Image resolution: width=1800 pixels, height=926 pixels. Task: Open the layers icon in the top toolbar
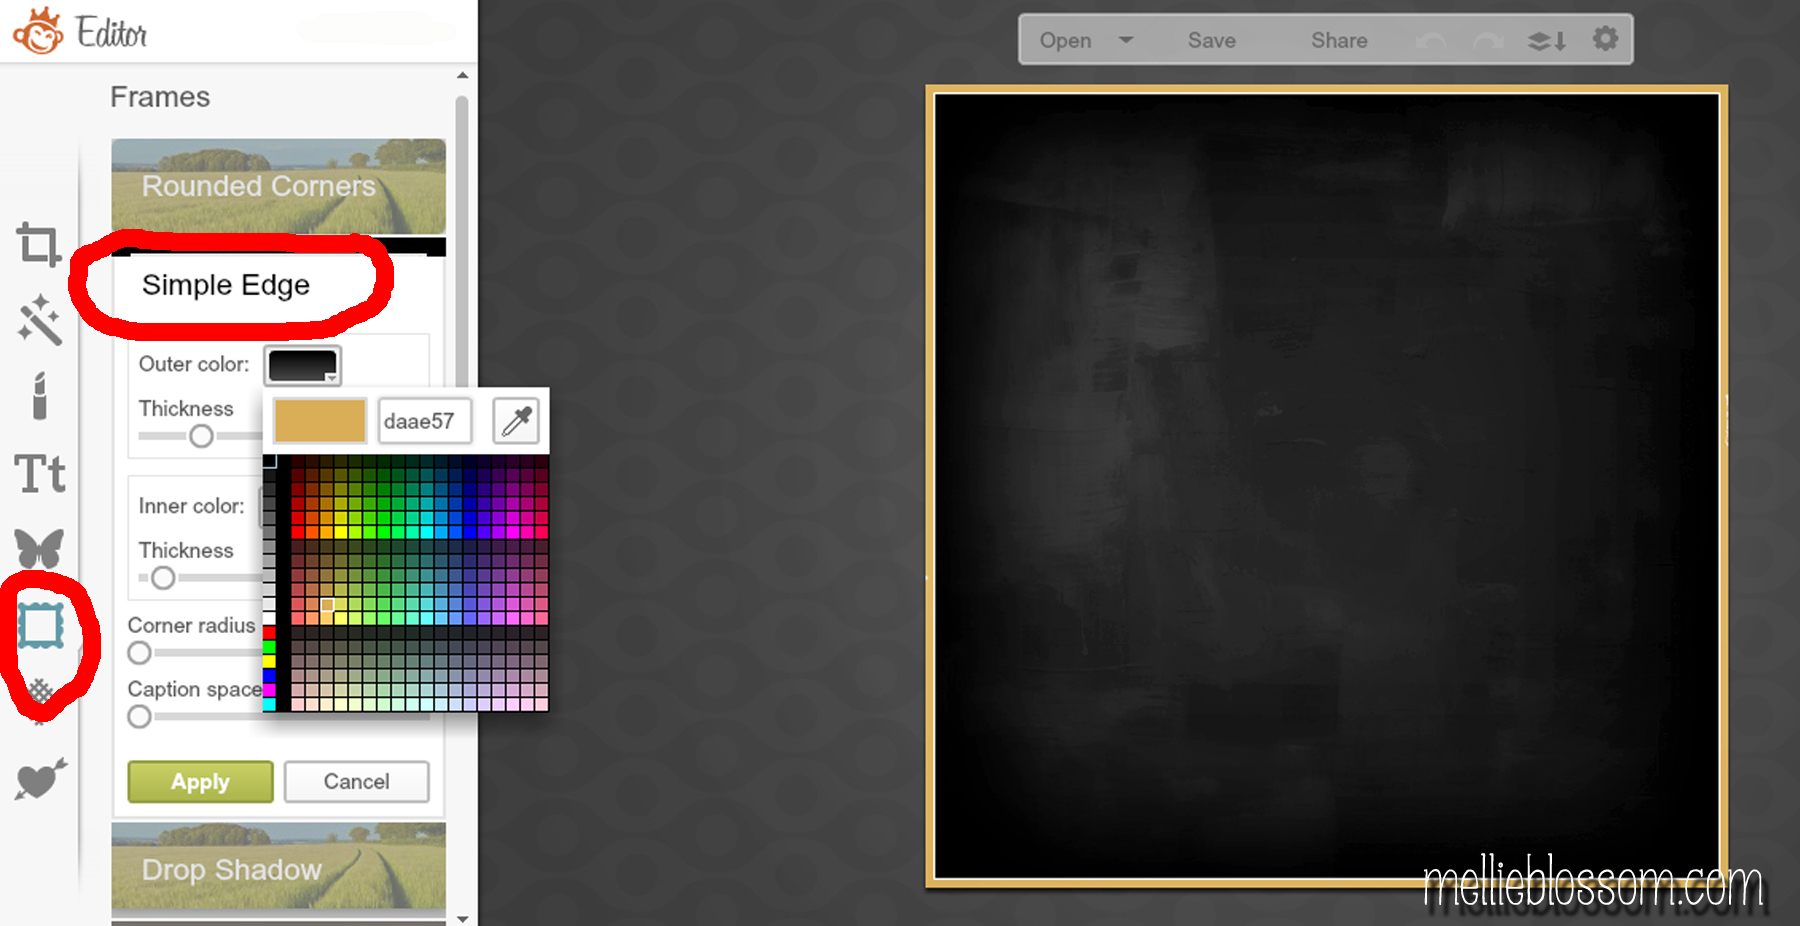coord(1545,40)
